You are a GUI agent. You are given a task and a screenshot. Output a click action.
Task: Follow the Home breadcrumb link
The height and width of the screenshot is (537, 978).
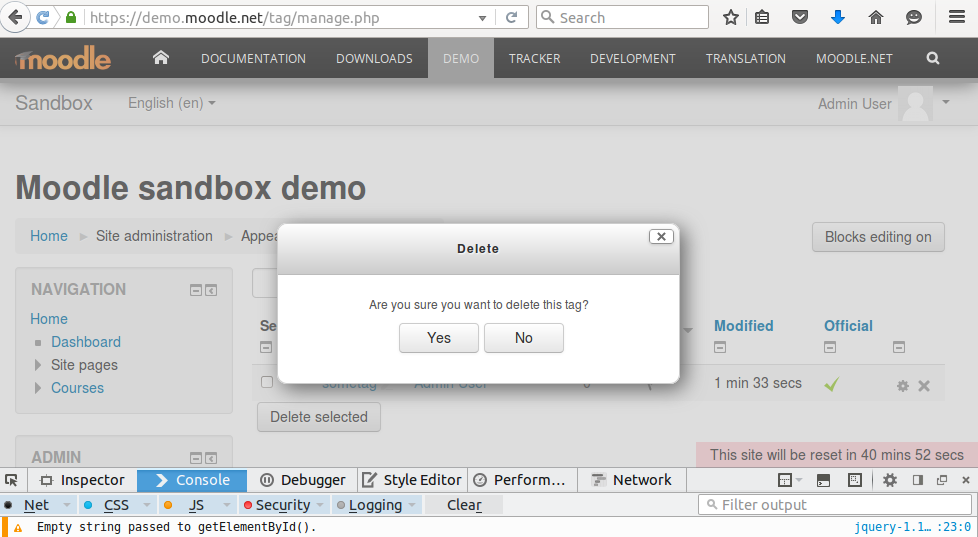click(x=49, y=236)
